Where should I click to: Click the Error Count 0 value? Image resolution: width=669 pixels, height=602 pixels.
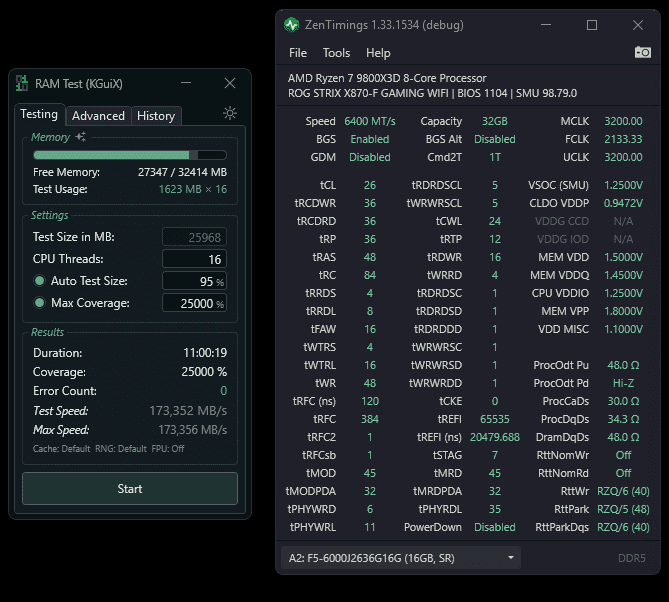point(224,391)
